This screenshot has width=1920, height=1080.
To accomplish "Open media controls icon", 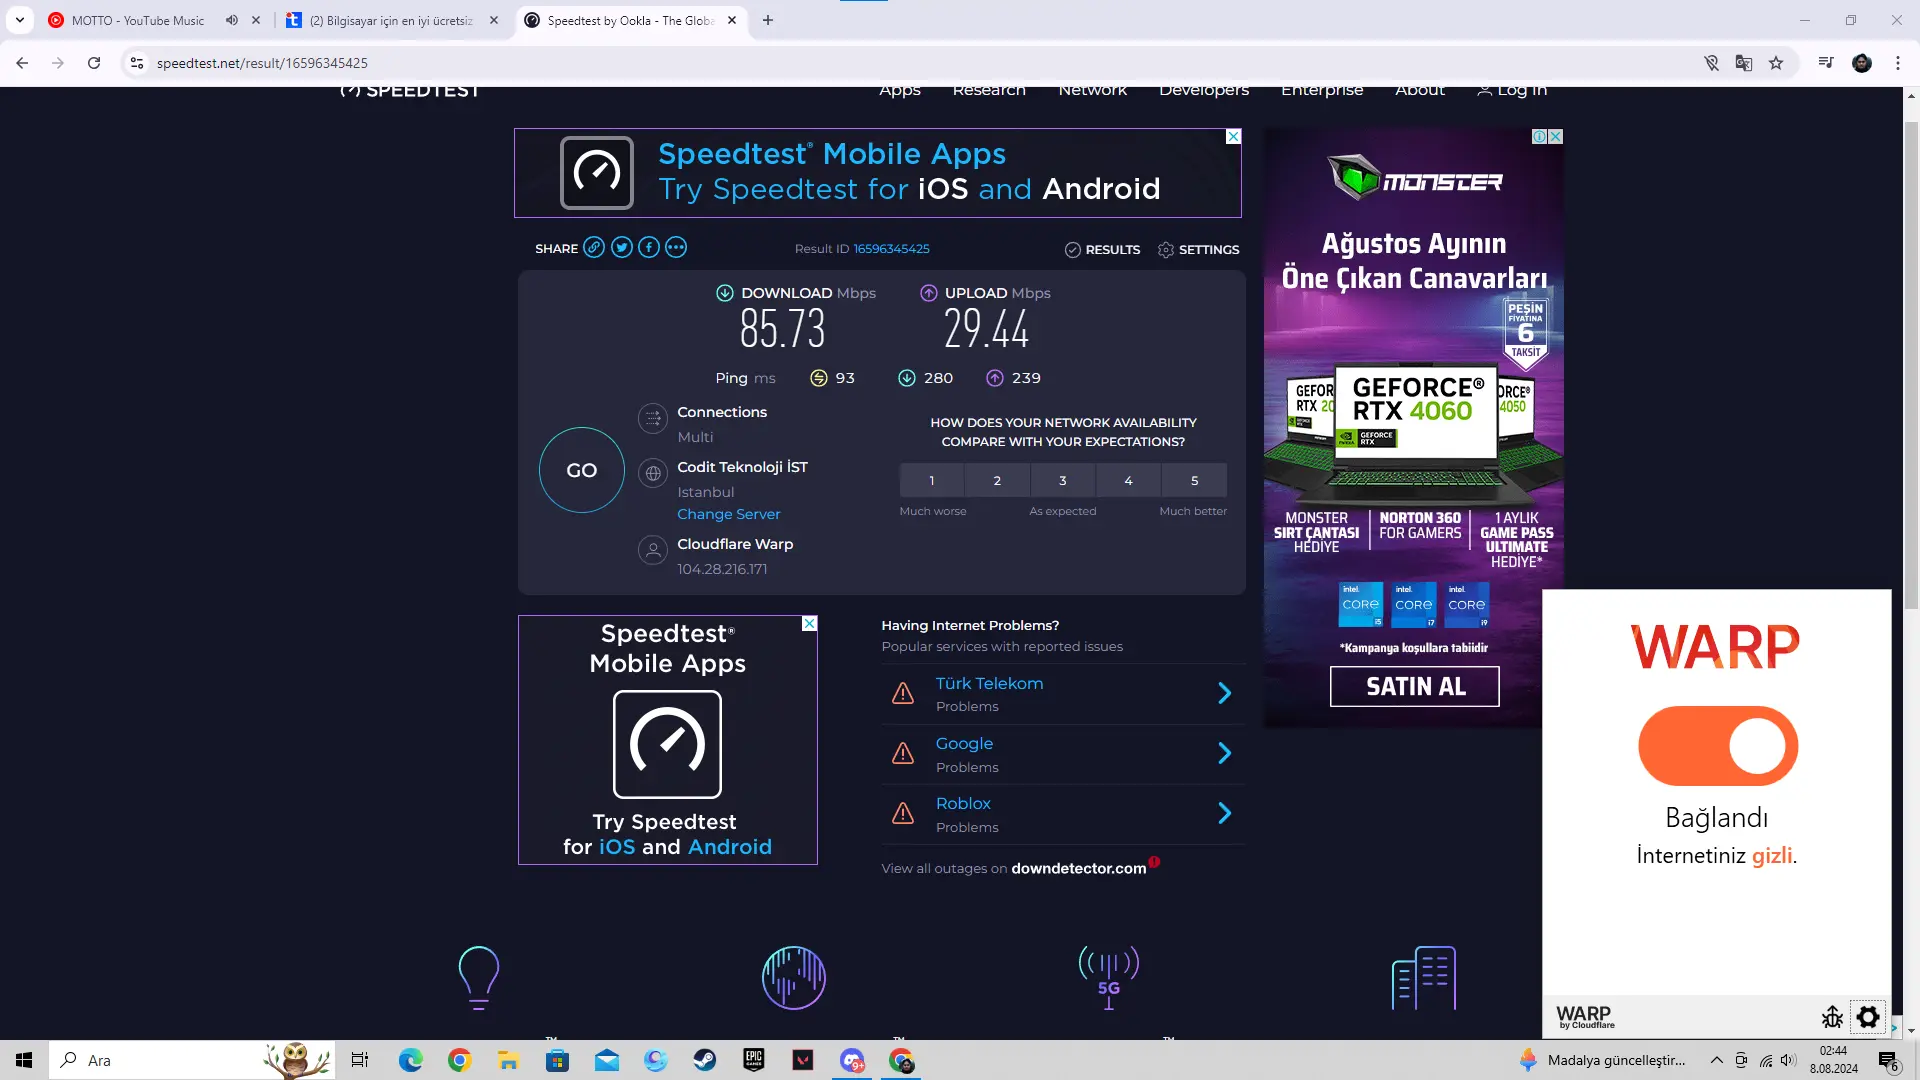I will click(x=1826, y=63).
